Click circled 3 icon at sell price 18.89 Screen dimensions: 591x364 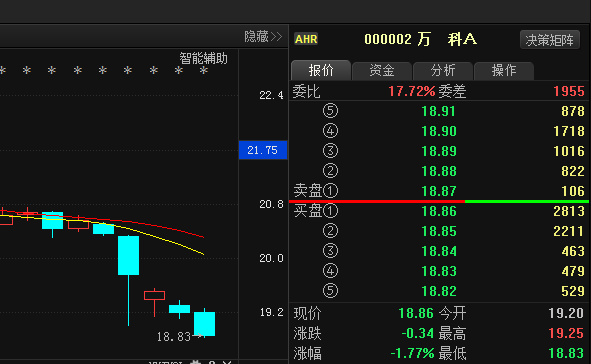pos(331,151)
